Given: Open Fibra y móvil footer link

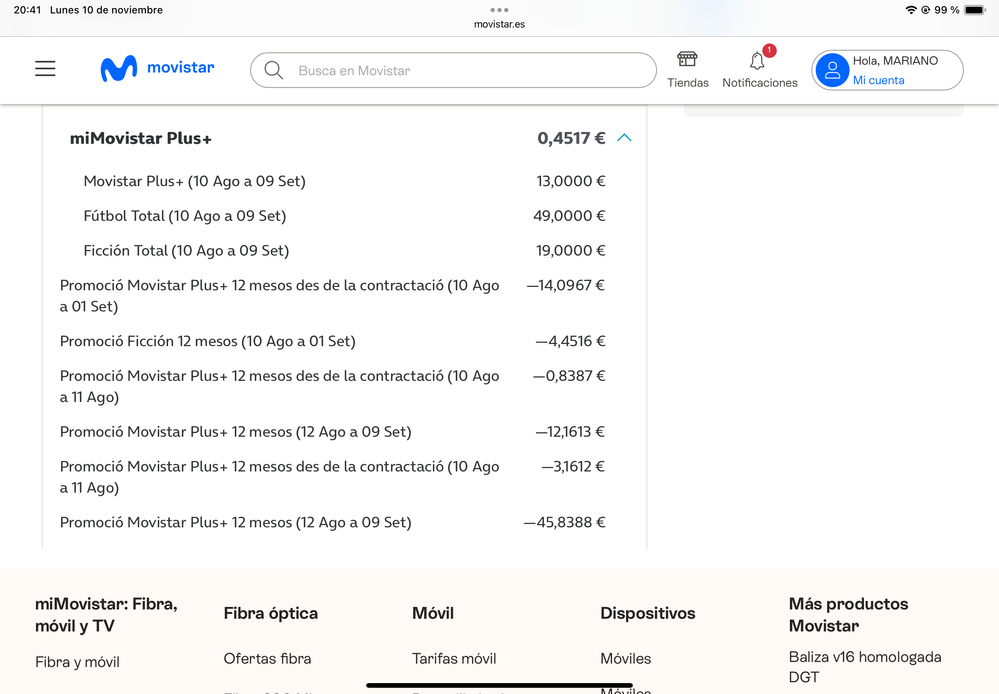Looking at the screenshot, I should pyautogui.click(x=77, y=662).
